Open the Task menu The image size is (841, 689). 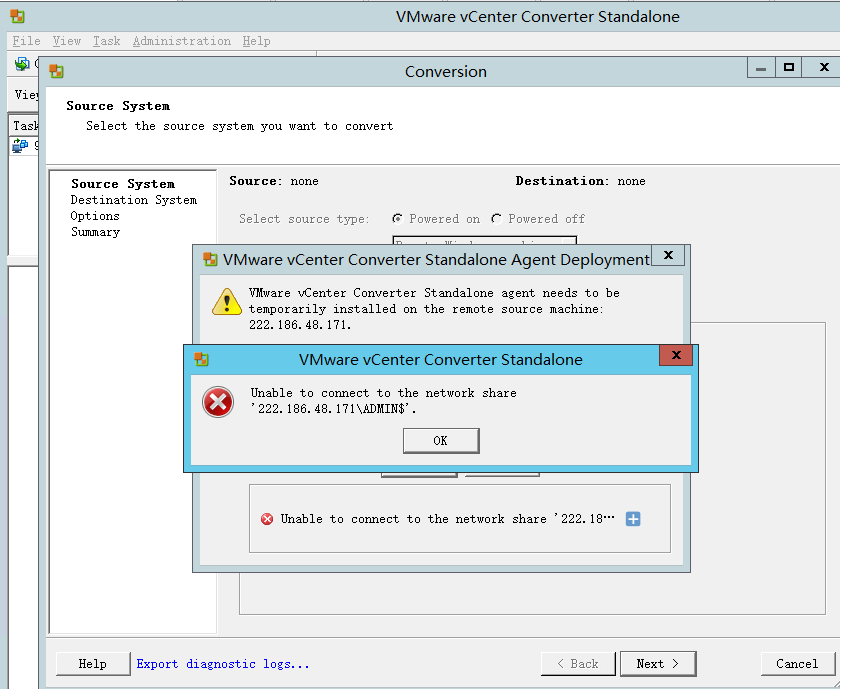click(x=106, y=41)
